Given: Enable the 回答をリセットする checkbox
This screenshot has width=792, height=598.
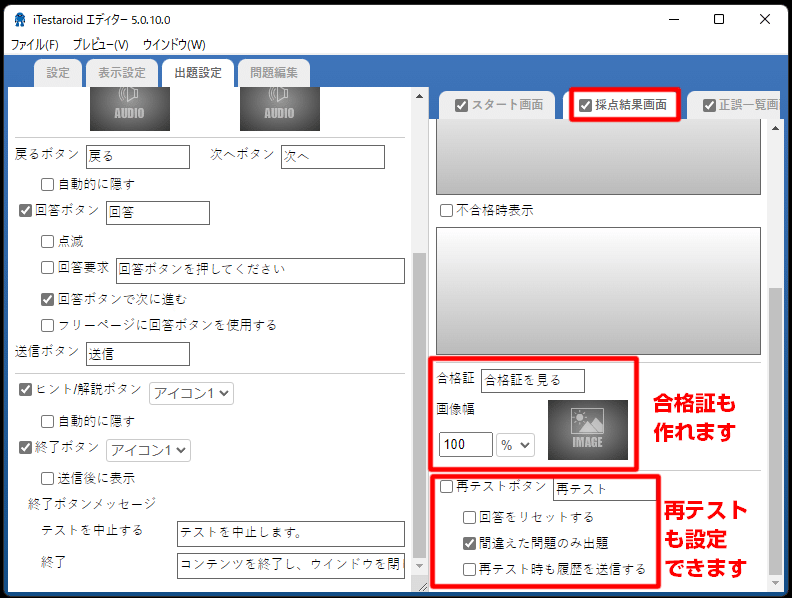Looking at the screenshot, I should [469, 517].
